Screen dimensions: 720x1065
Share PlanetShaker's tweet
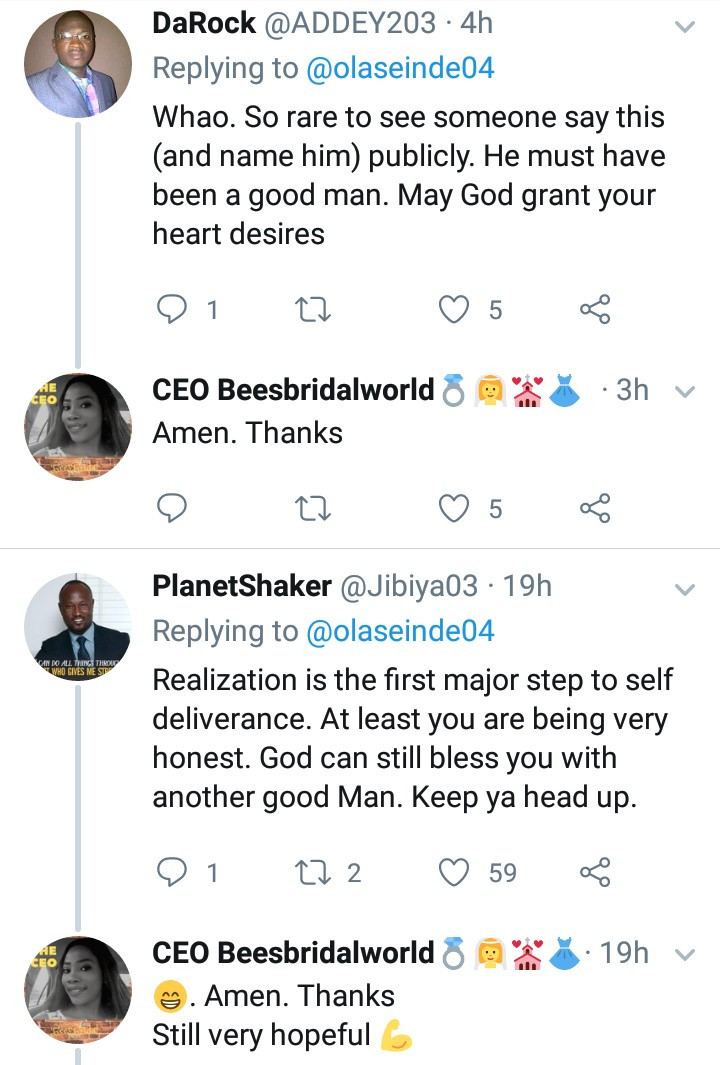(x=595, y=873)
